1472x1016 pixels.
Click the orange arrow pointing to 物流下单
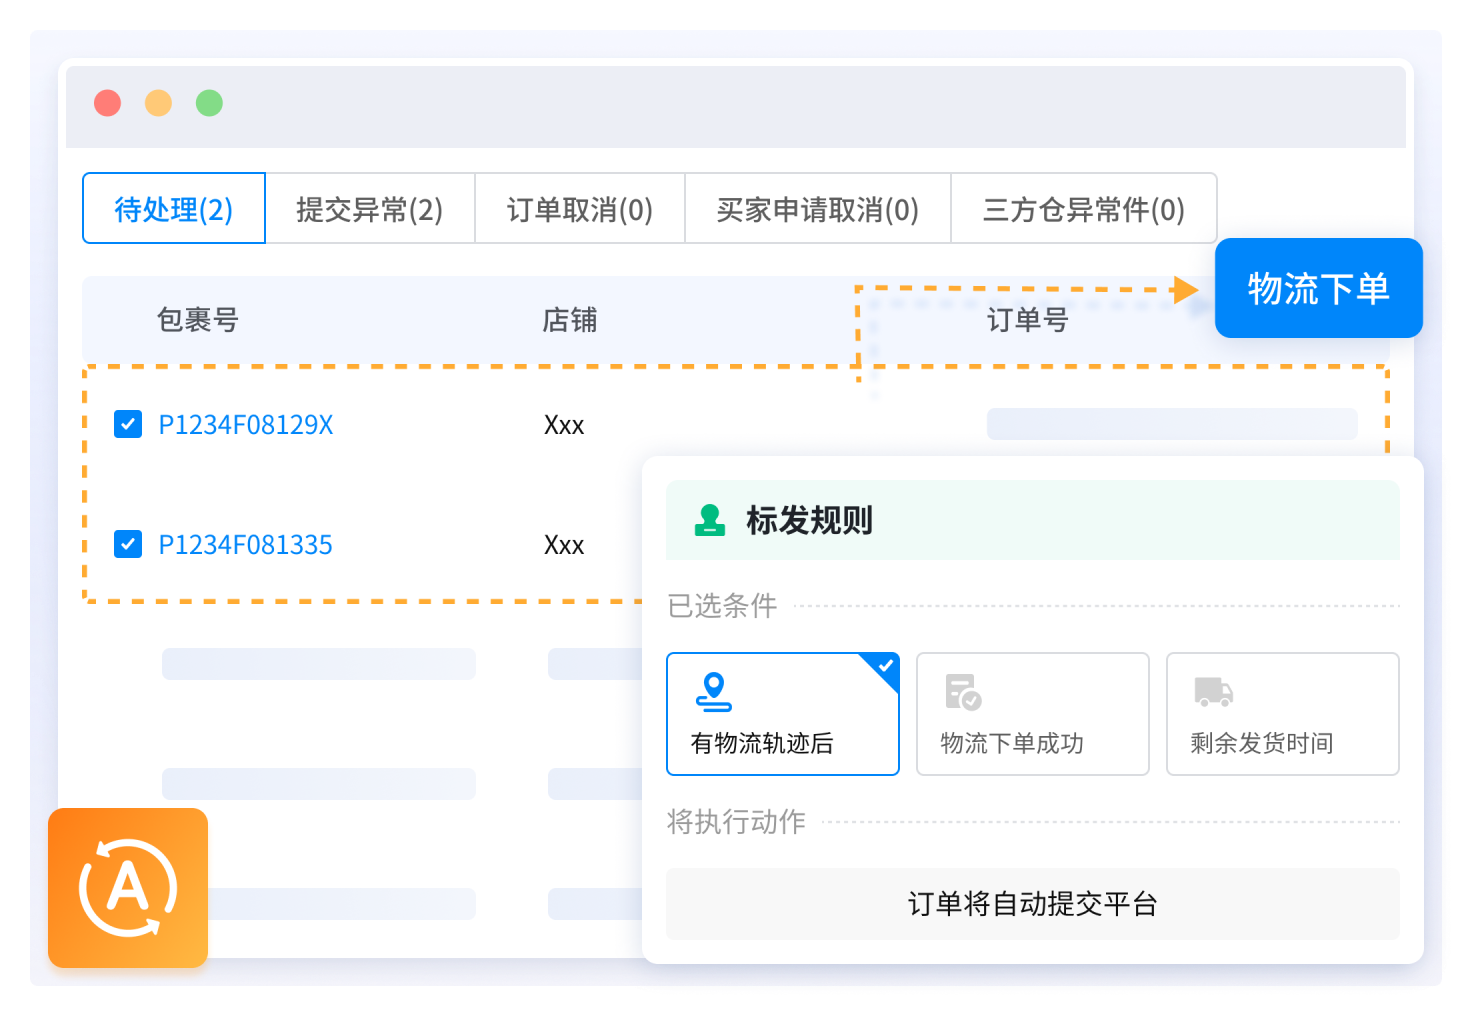click(x=1185, y=290)
